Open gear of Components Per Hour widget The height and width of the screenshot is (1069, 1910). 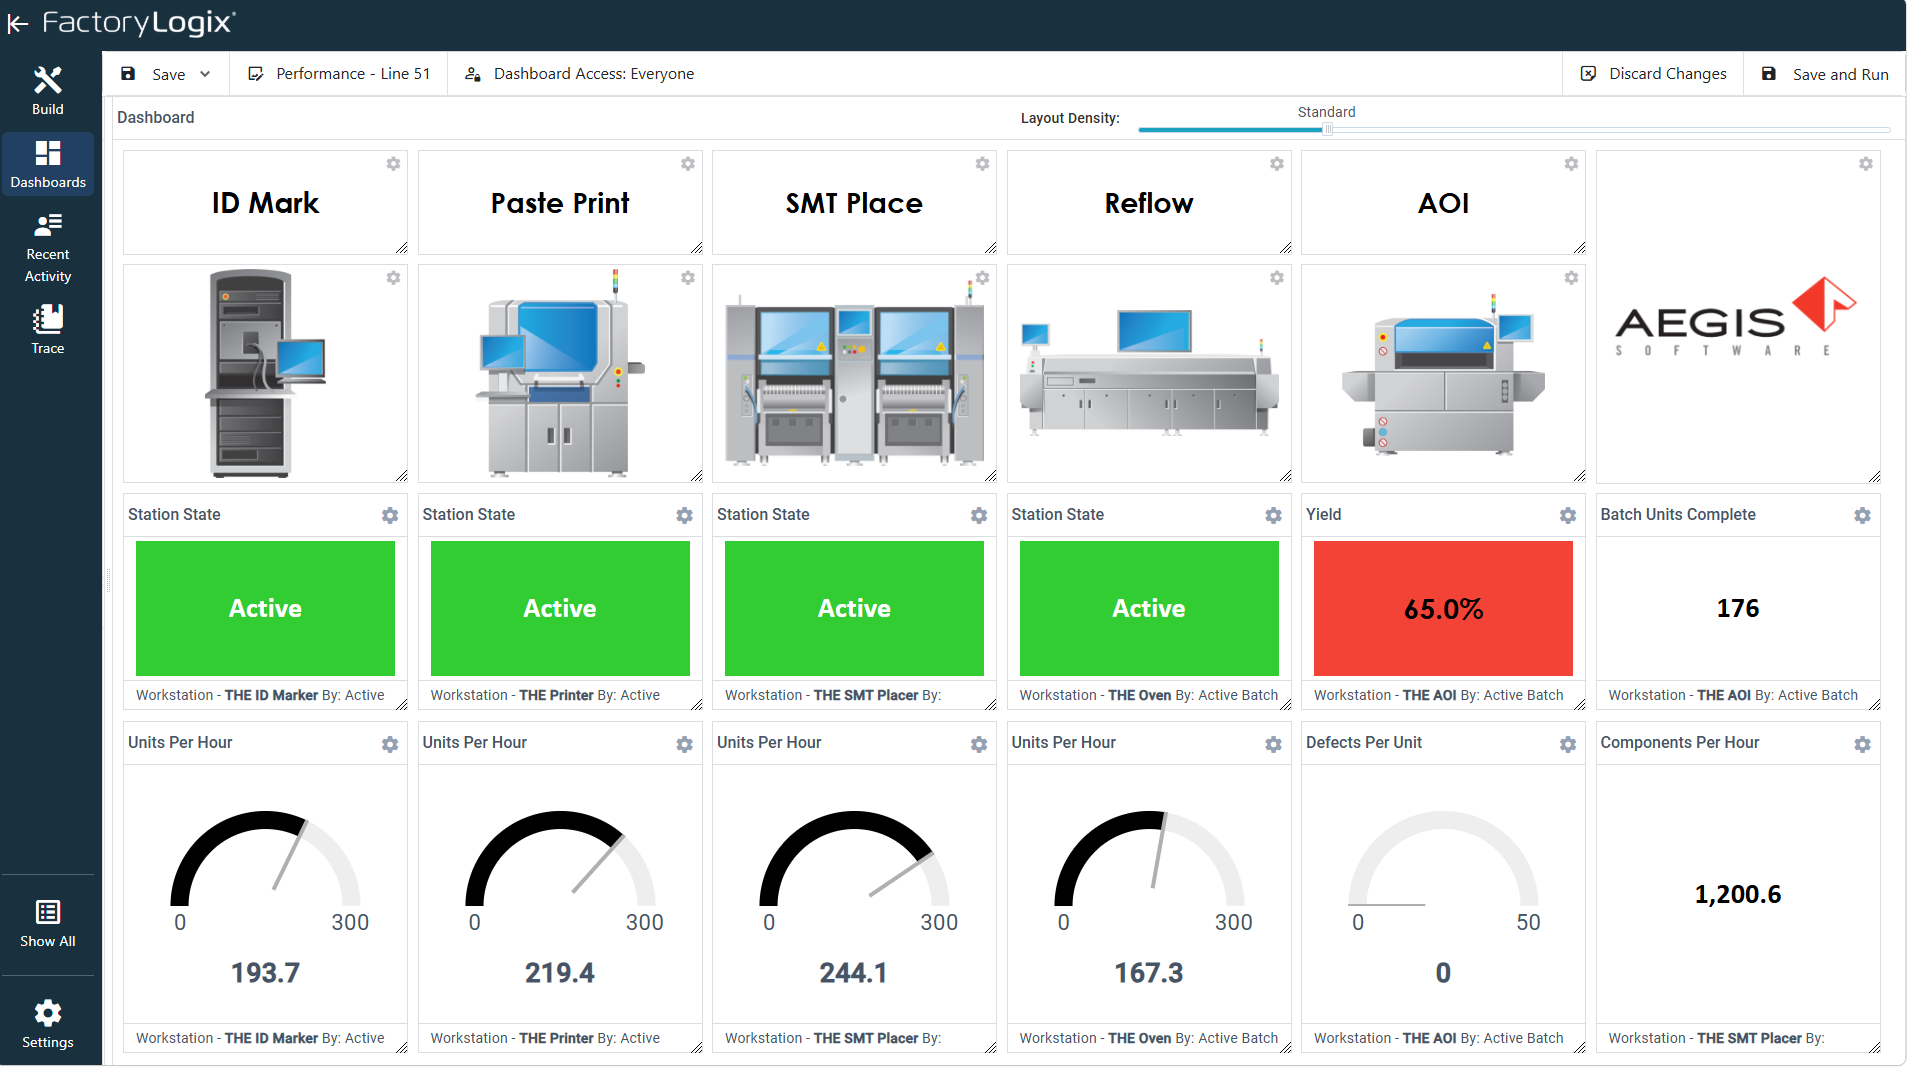tap(1862, 745)
